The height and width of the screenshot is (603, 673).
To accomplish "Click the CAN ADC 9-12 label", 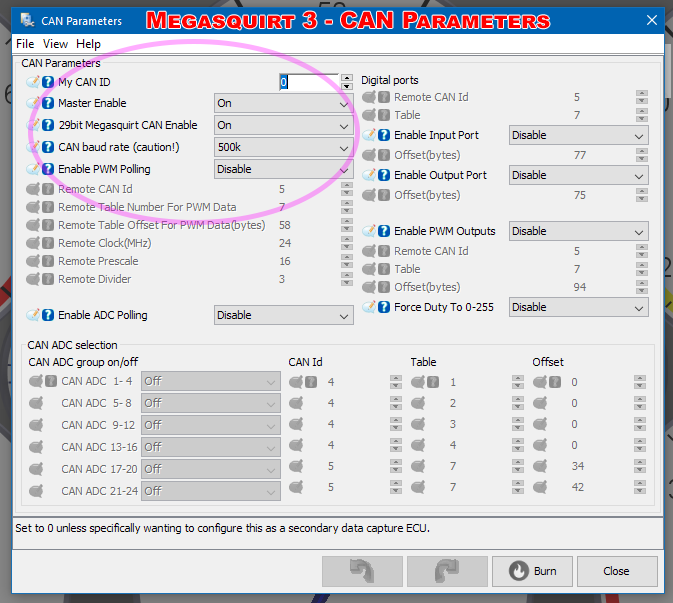I will tap(98, 425).
